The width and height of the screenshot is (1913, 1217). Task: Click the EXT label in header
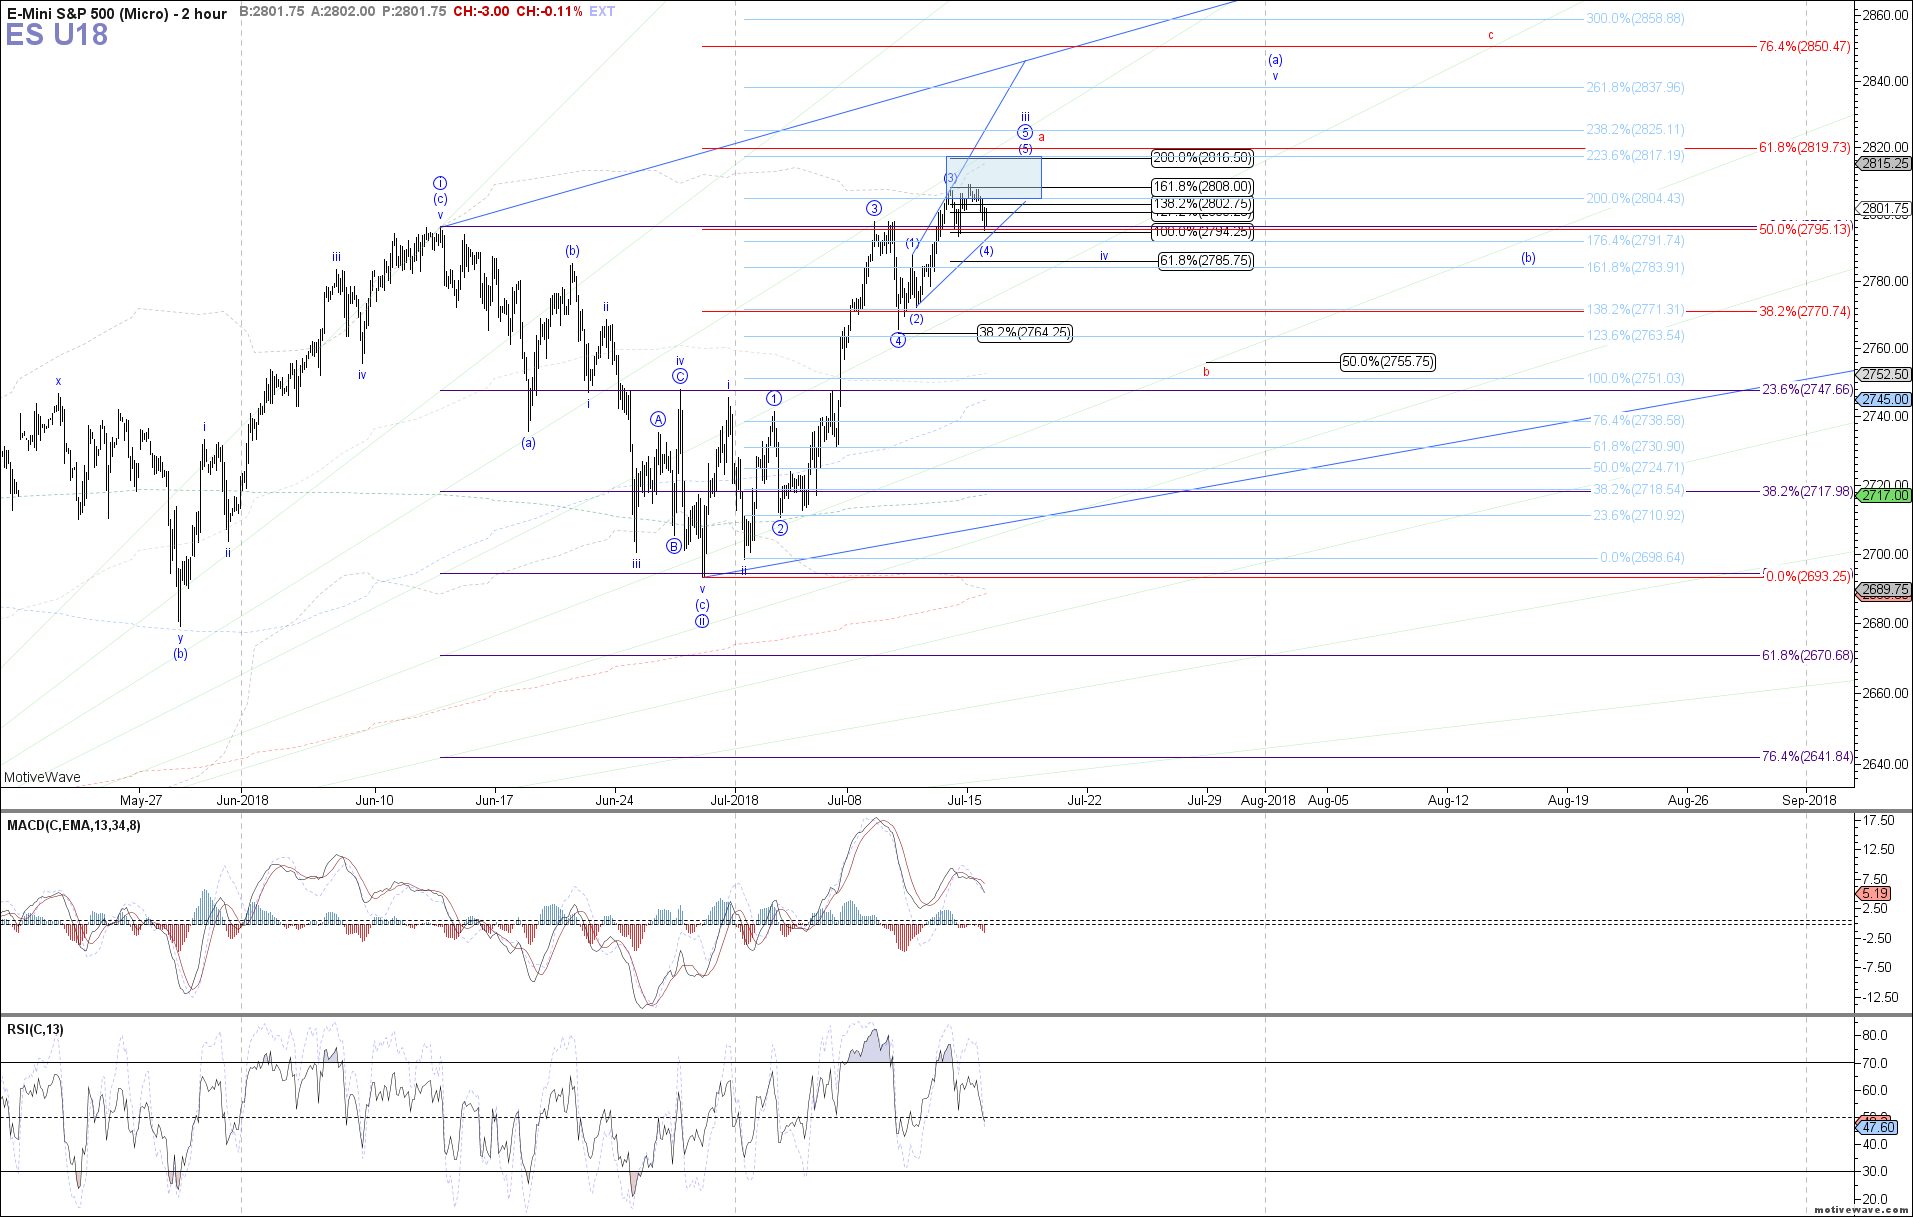(602, 12)
